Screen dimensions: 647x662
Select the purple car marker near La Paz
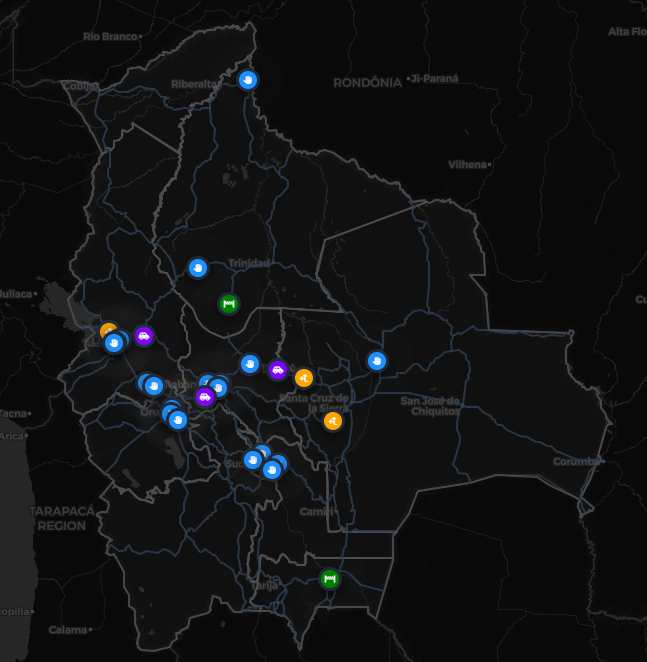tap(144, 336)
